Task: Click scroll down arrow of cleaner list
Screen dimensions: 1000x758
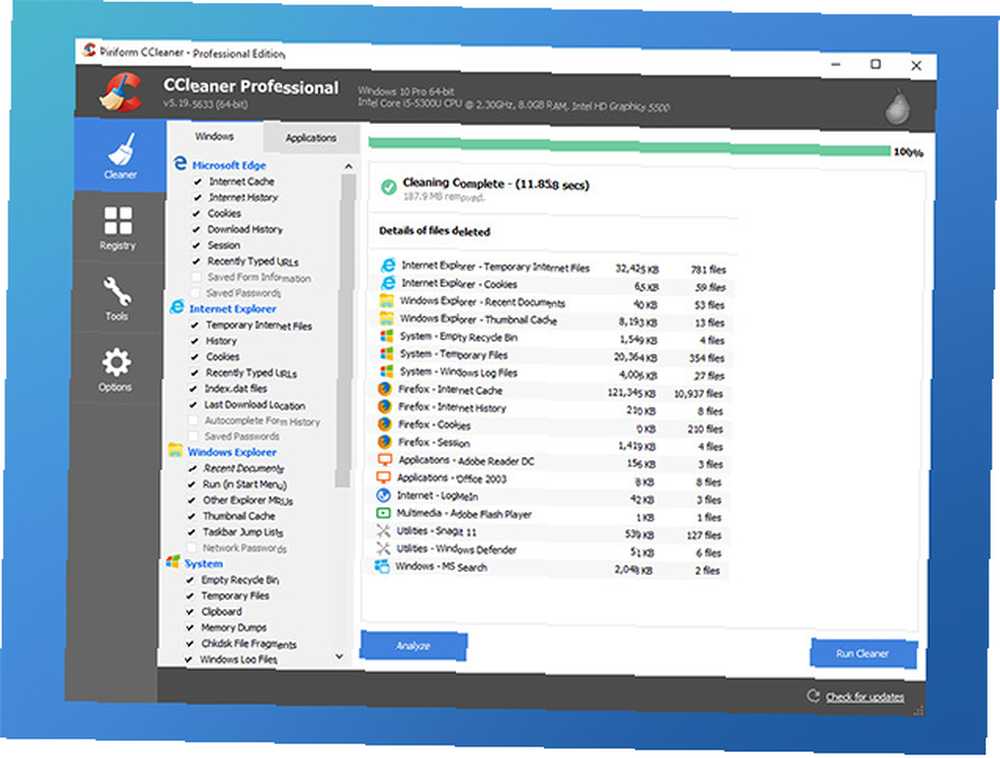Action: click(339, 656)
